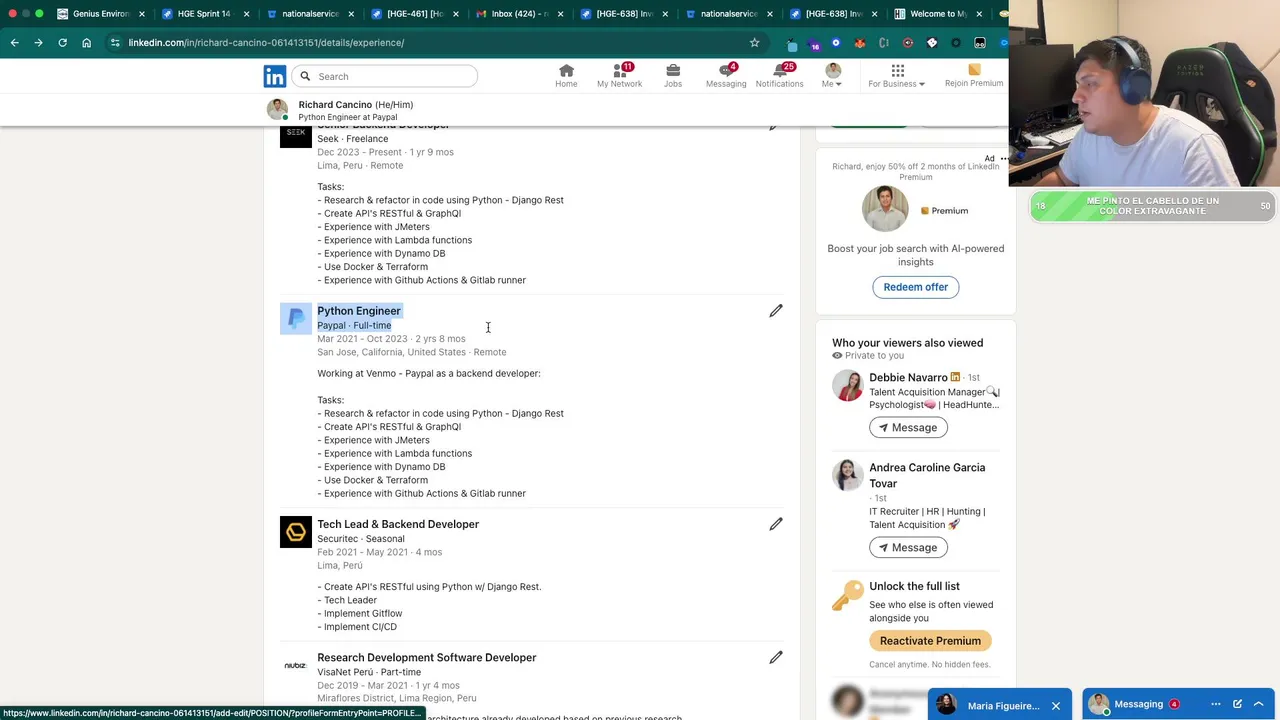
Task: Edit the Research Development Software Developer position
Action: [x=776, y=657]
